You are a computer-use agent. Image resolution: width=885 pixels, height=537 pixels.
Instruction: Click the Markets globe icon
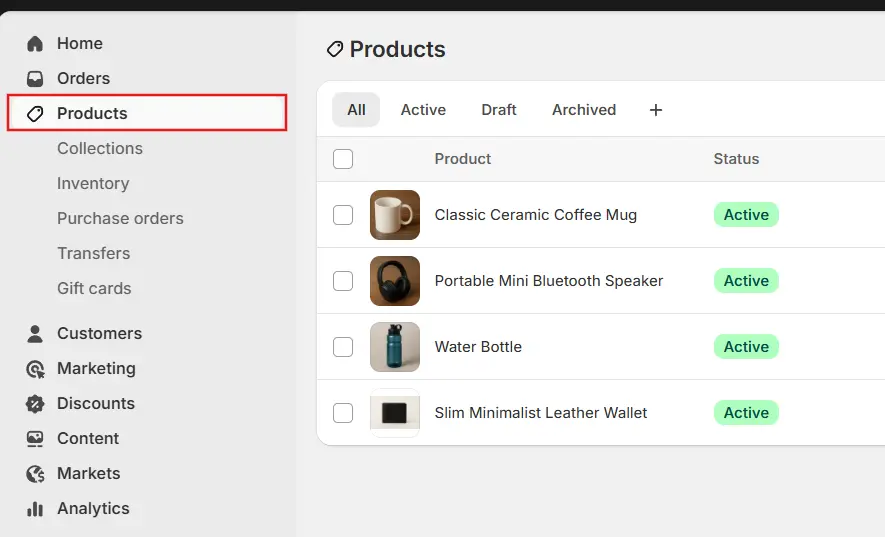coord(35,474)
